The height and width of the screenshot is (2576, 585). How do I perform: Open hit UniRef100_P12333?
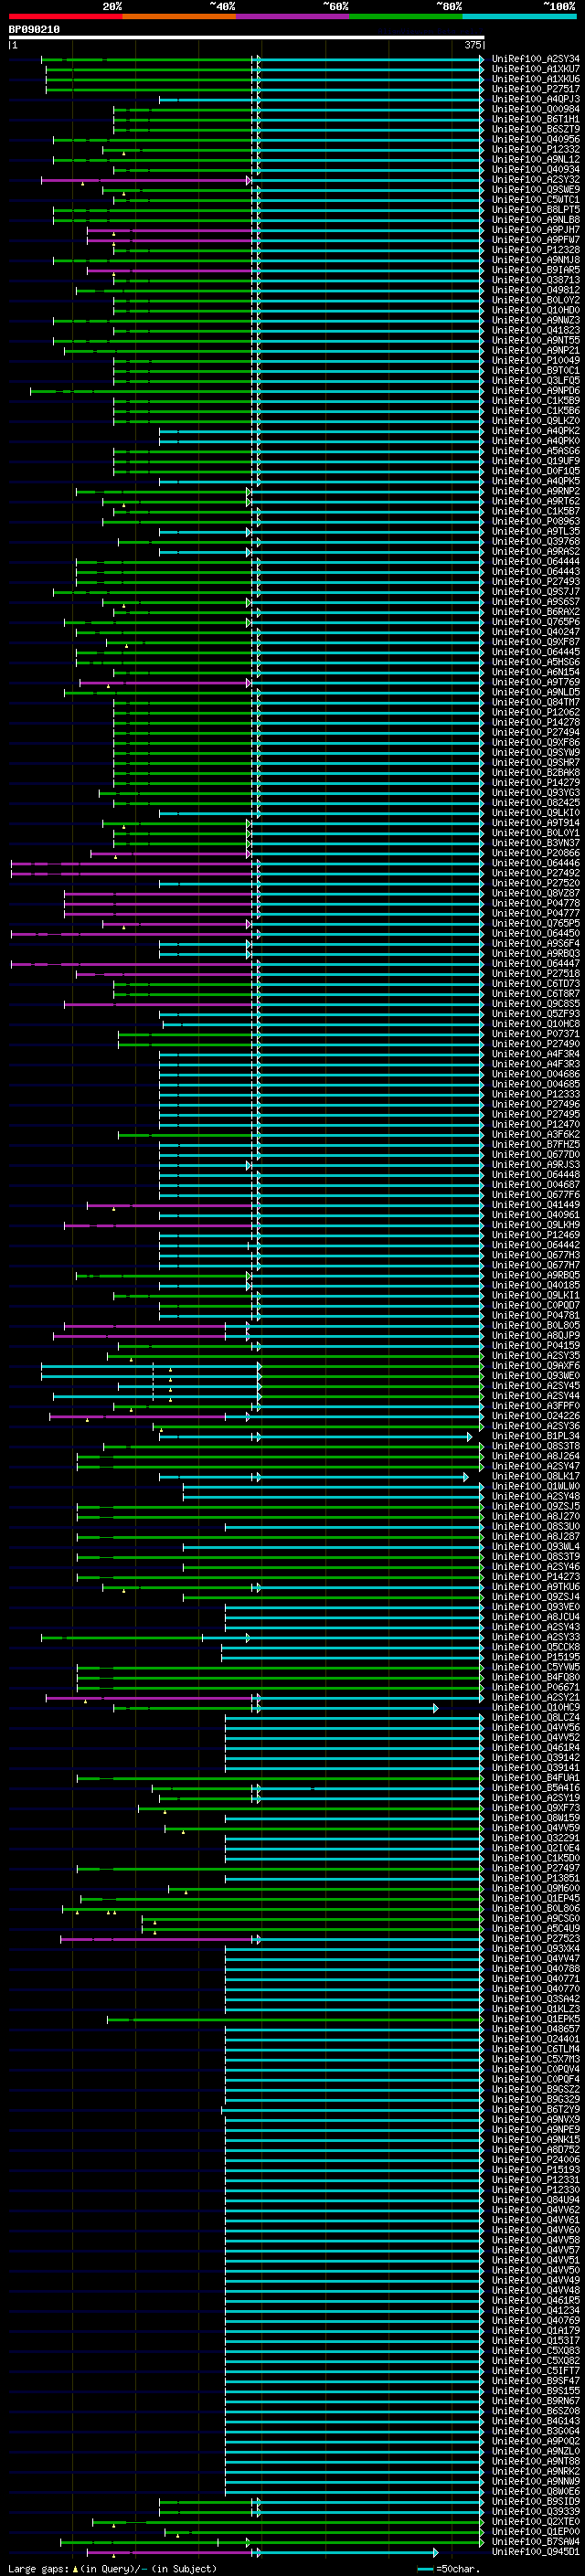536,1095
